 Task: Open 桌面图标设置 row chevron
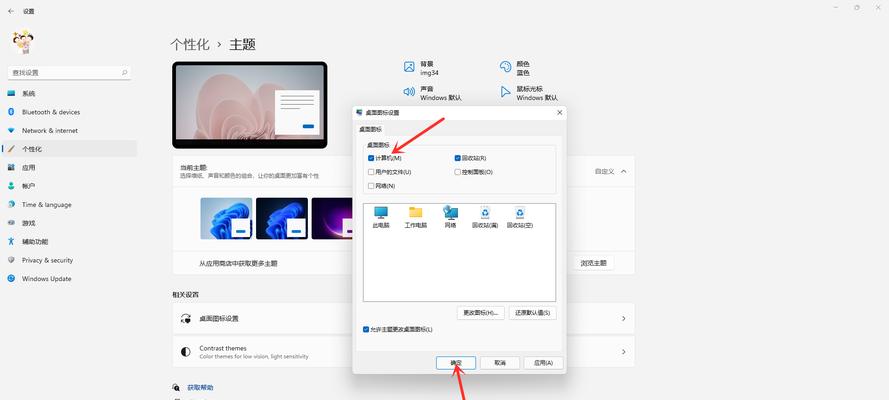(x=624, y=318)
